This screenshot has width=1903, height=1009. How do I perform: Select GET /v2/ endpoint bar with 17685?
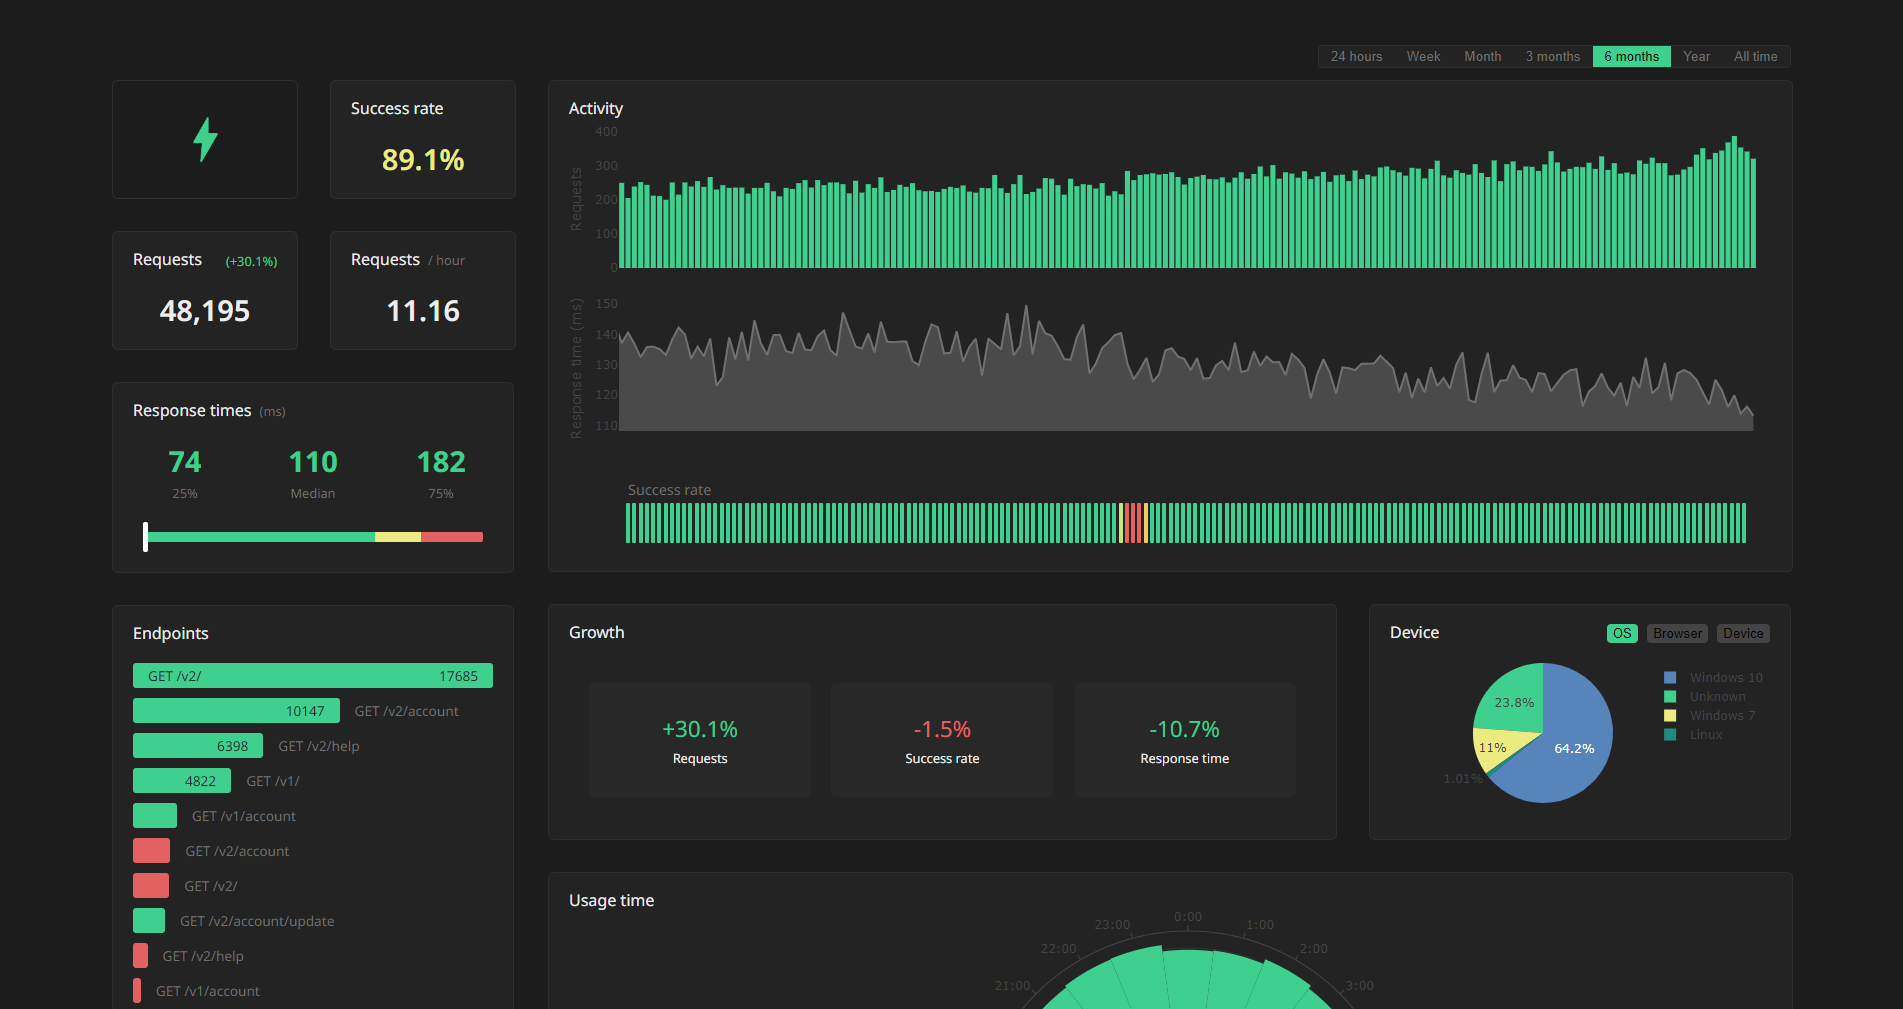click(x=313, y=676)
